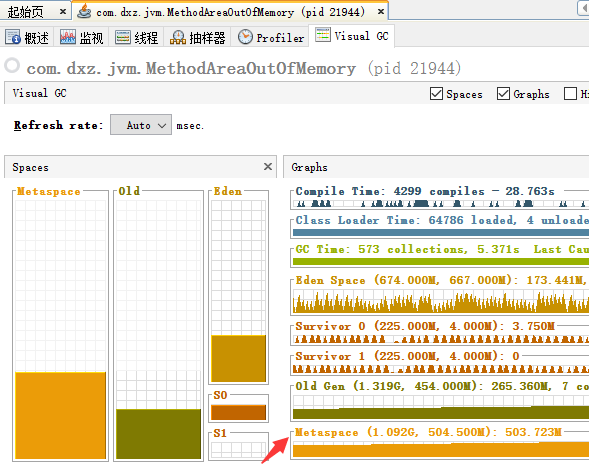Open the 监视 monitor tab
Viewport: 589px width, 470px height.
82,37
